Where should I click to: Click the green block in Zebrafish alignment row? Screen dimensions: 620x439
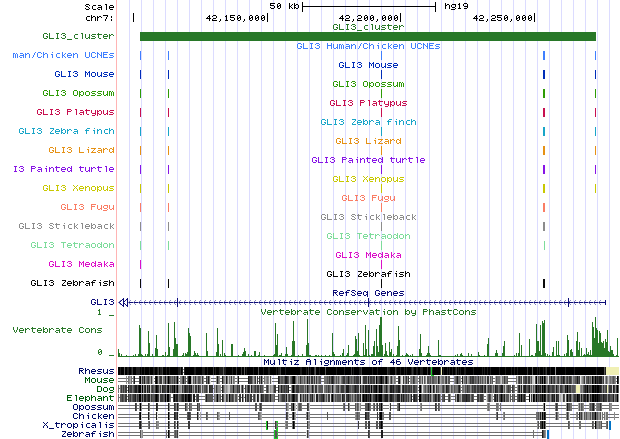tap(275, 434)
